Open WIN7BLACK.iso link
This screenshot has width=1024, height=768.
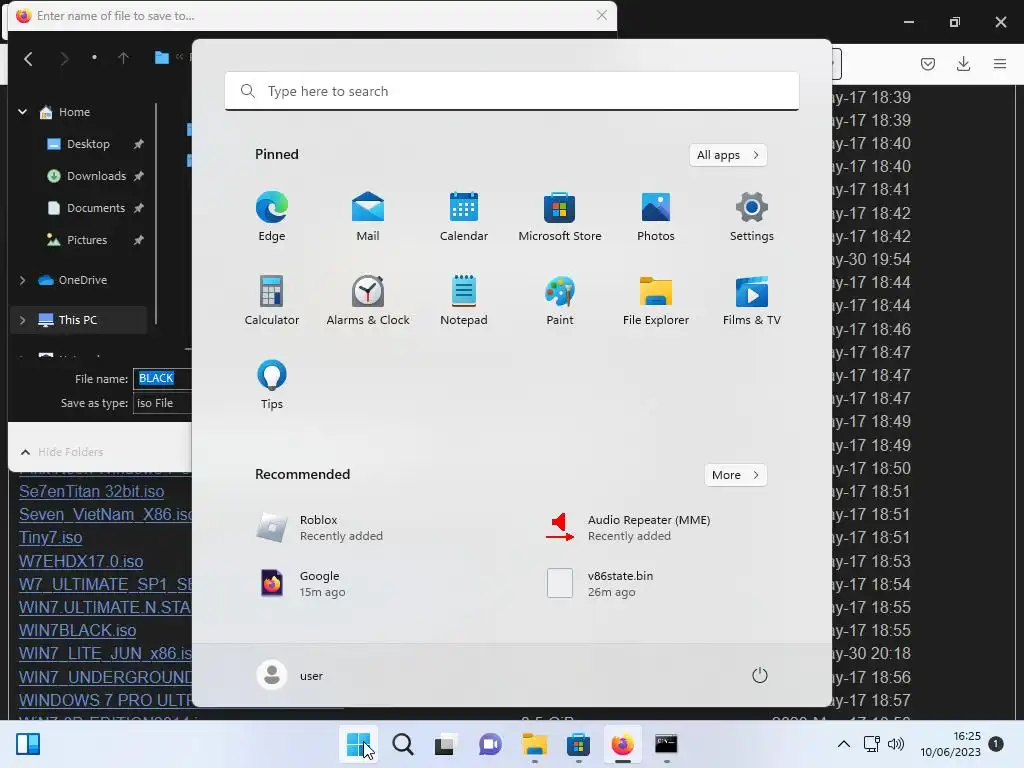click(77, 630)
